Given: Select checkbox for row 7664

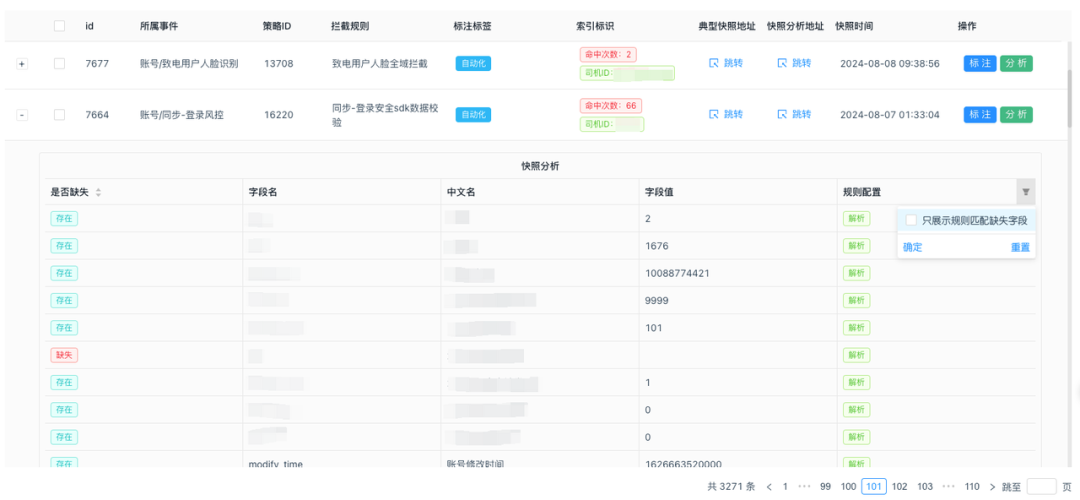Looking at the screenshot, I should [x=60, y=115].
